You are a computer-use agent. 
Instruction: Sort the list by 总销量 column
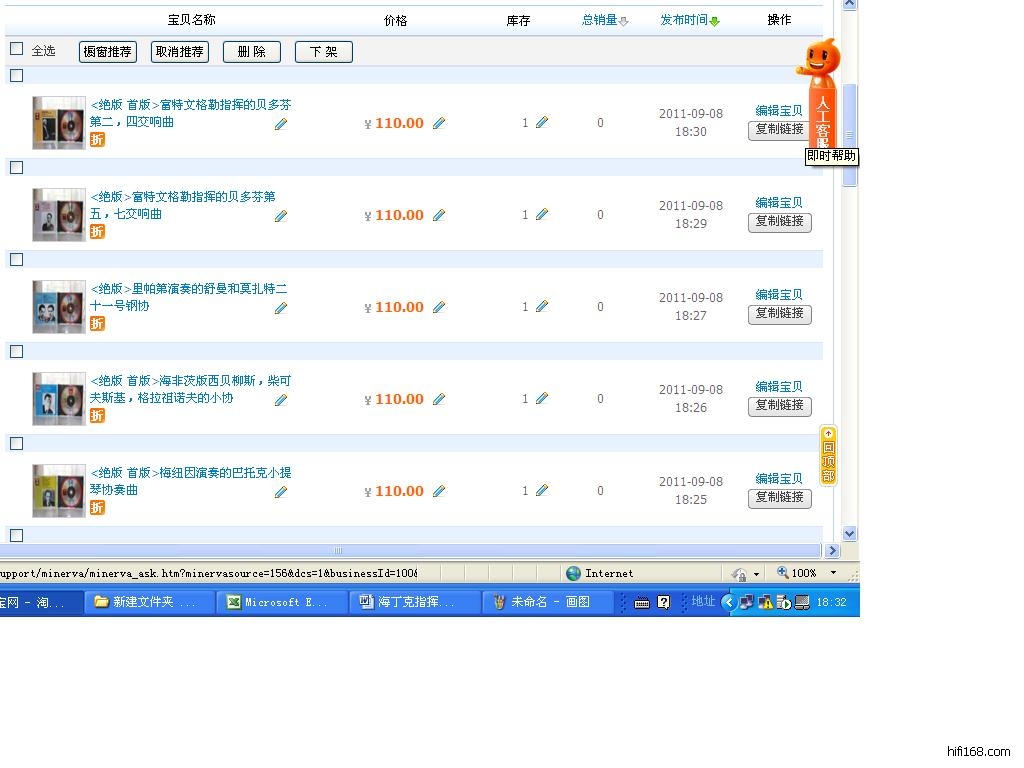[x=600, y=20]
